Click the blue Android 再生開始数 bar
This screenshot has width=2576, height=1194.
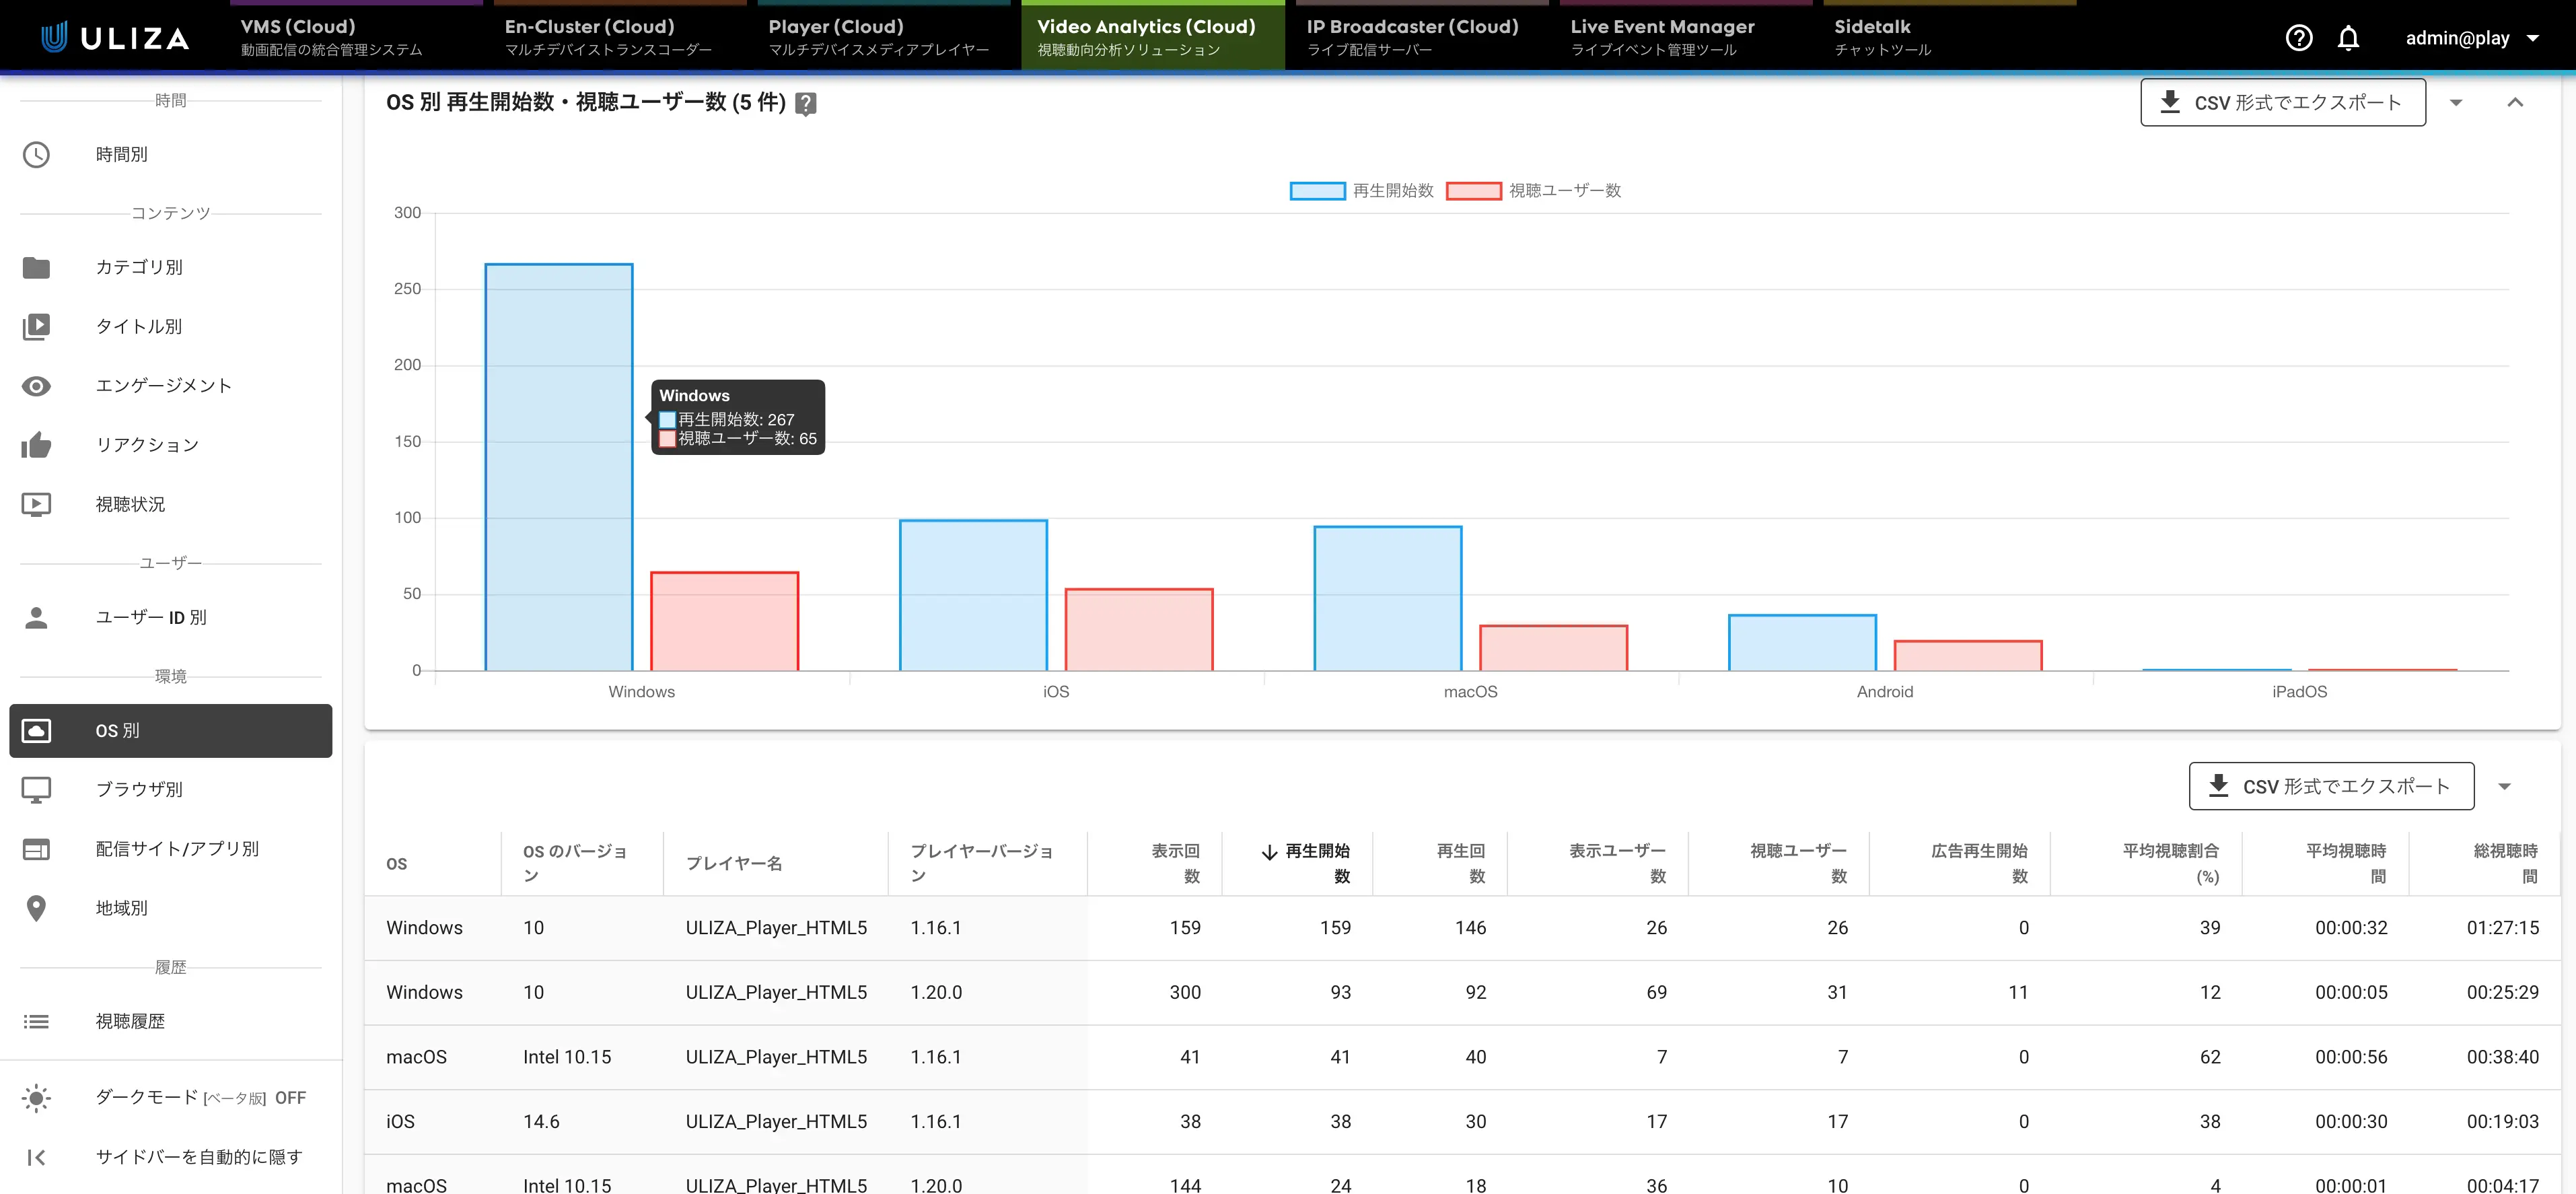pos(1802,643)
